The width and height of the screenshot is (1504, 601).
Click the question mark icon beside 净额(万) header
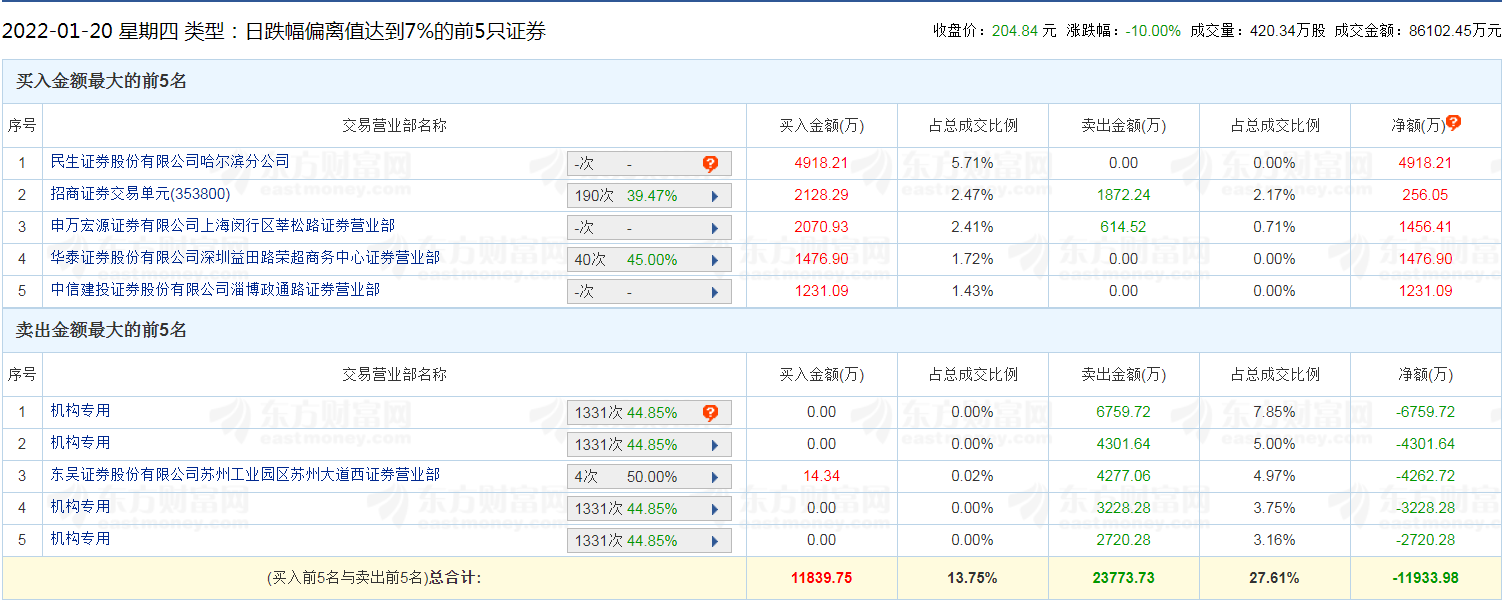pos(1453,123)
